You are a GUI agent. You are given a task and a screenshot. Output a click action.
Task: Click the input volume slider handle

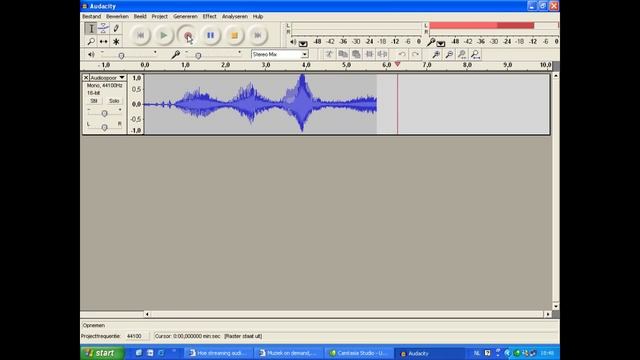click(198, 56)
